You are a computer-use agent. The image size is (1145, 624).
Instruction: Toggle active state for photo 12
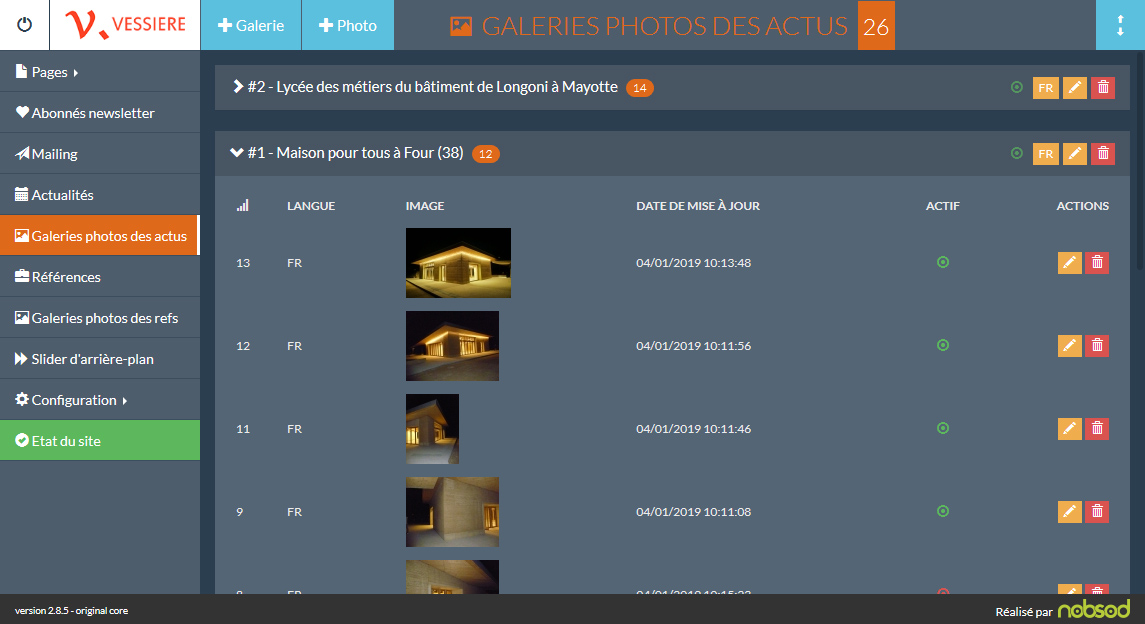(943, 345)
